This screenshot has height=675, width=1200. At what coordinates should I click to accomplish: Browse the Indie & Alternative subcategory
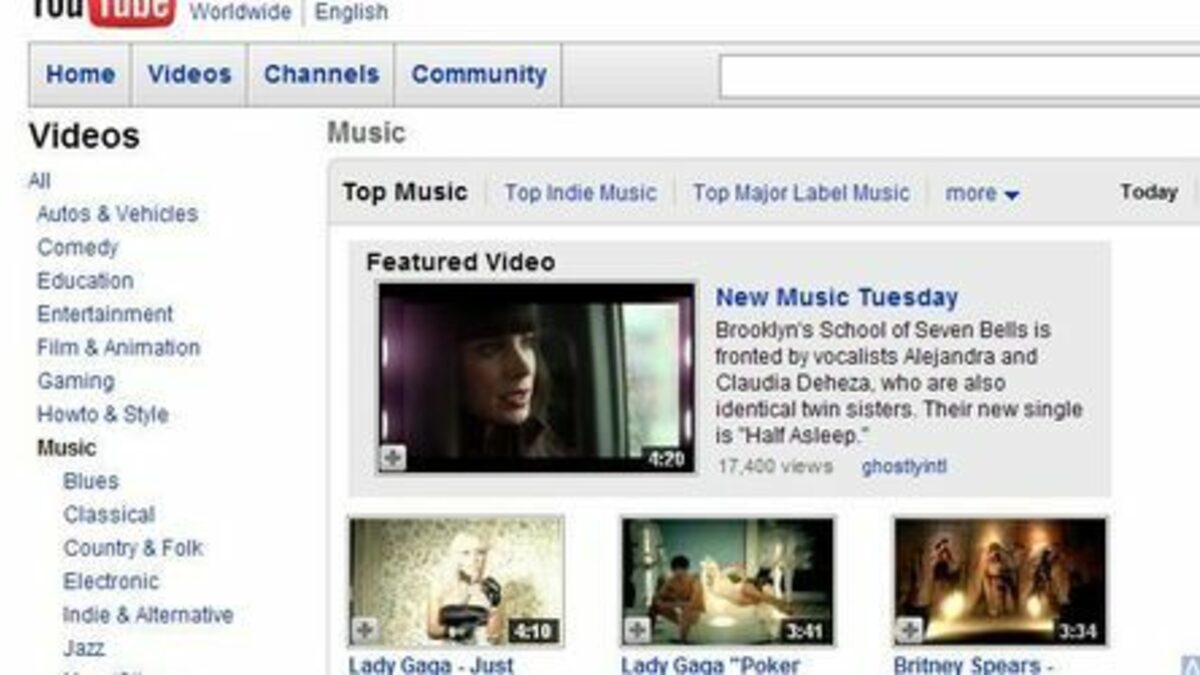click(x=148, y=615)
